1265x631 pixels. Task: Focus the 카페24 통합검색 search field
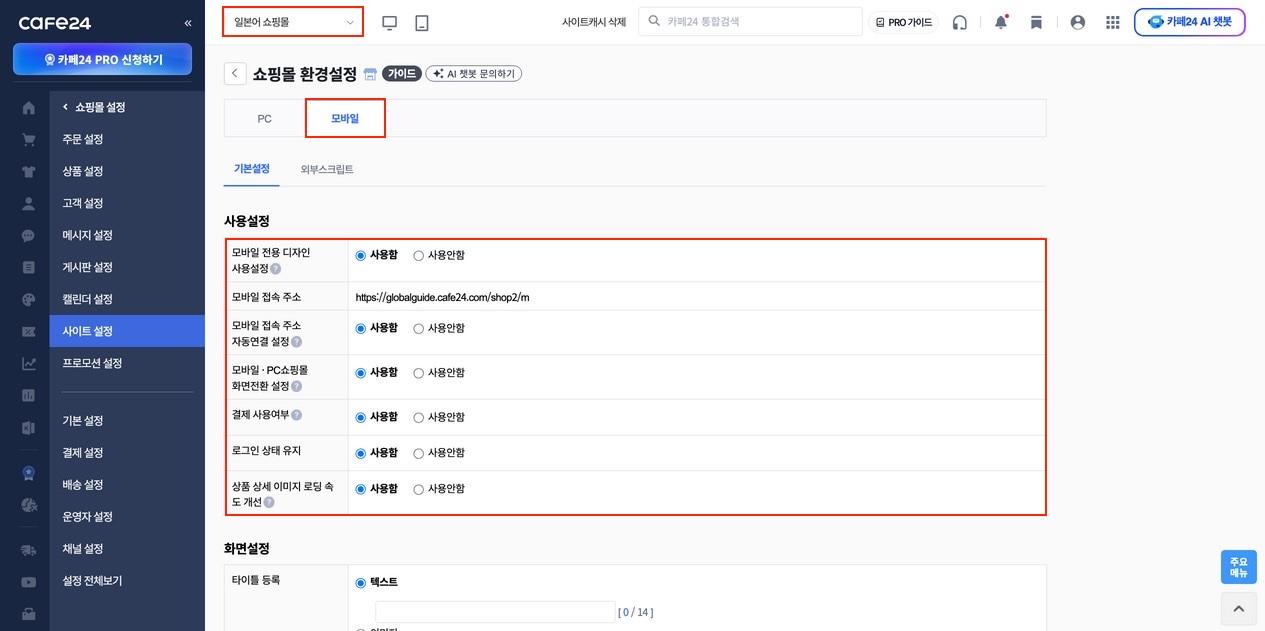(x=750, y=21)
